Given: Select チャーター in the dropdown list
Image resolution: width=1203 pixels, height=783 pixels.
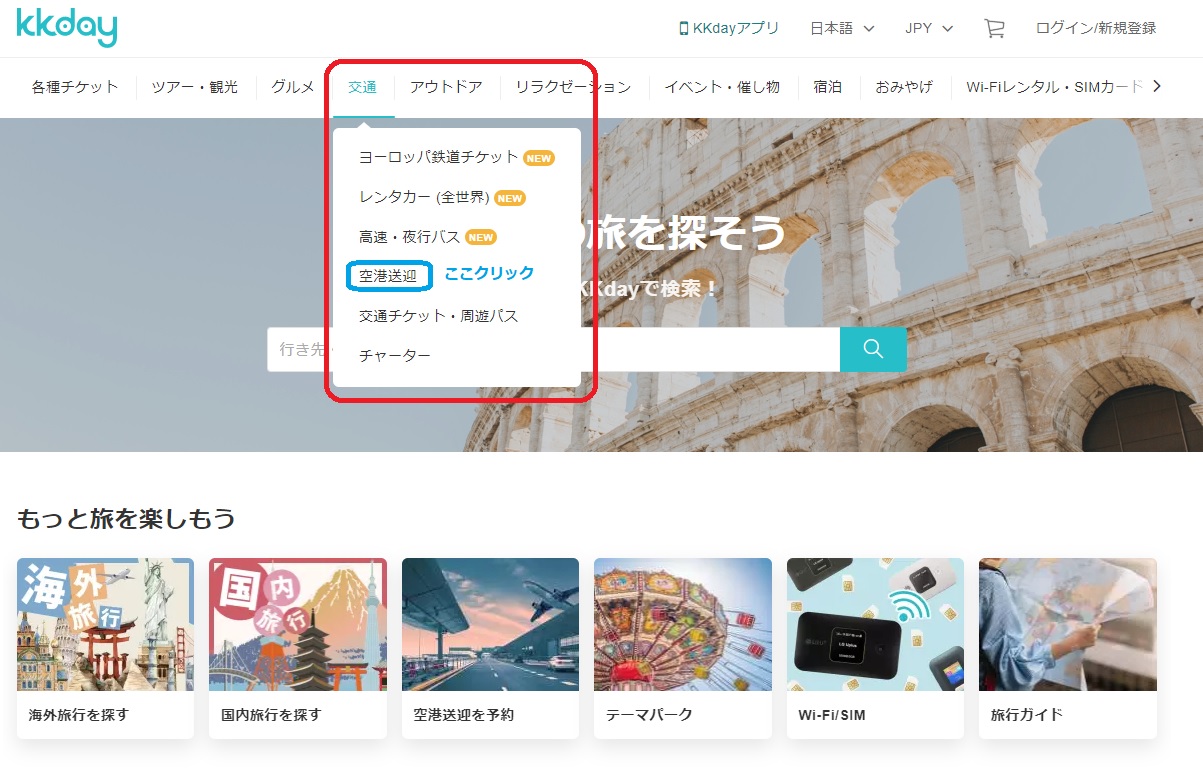Looking at the screenshot, I should click(394, 354).
